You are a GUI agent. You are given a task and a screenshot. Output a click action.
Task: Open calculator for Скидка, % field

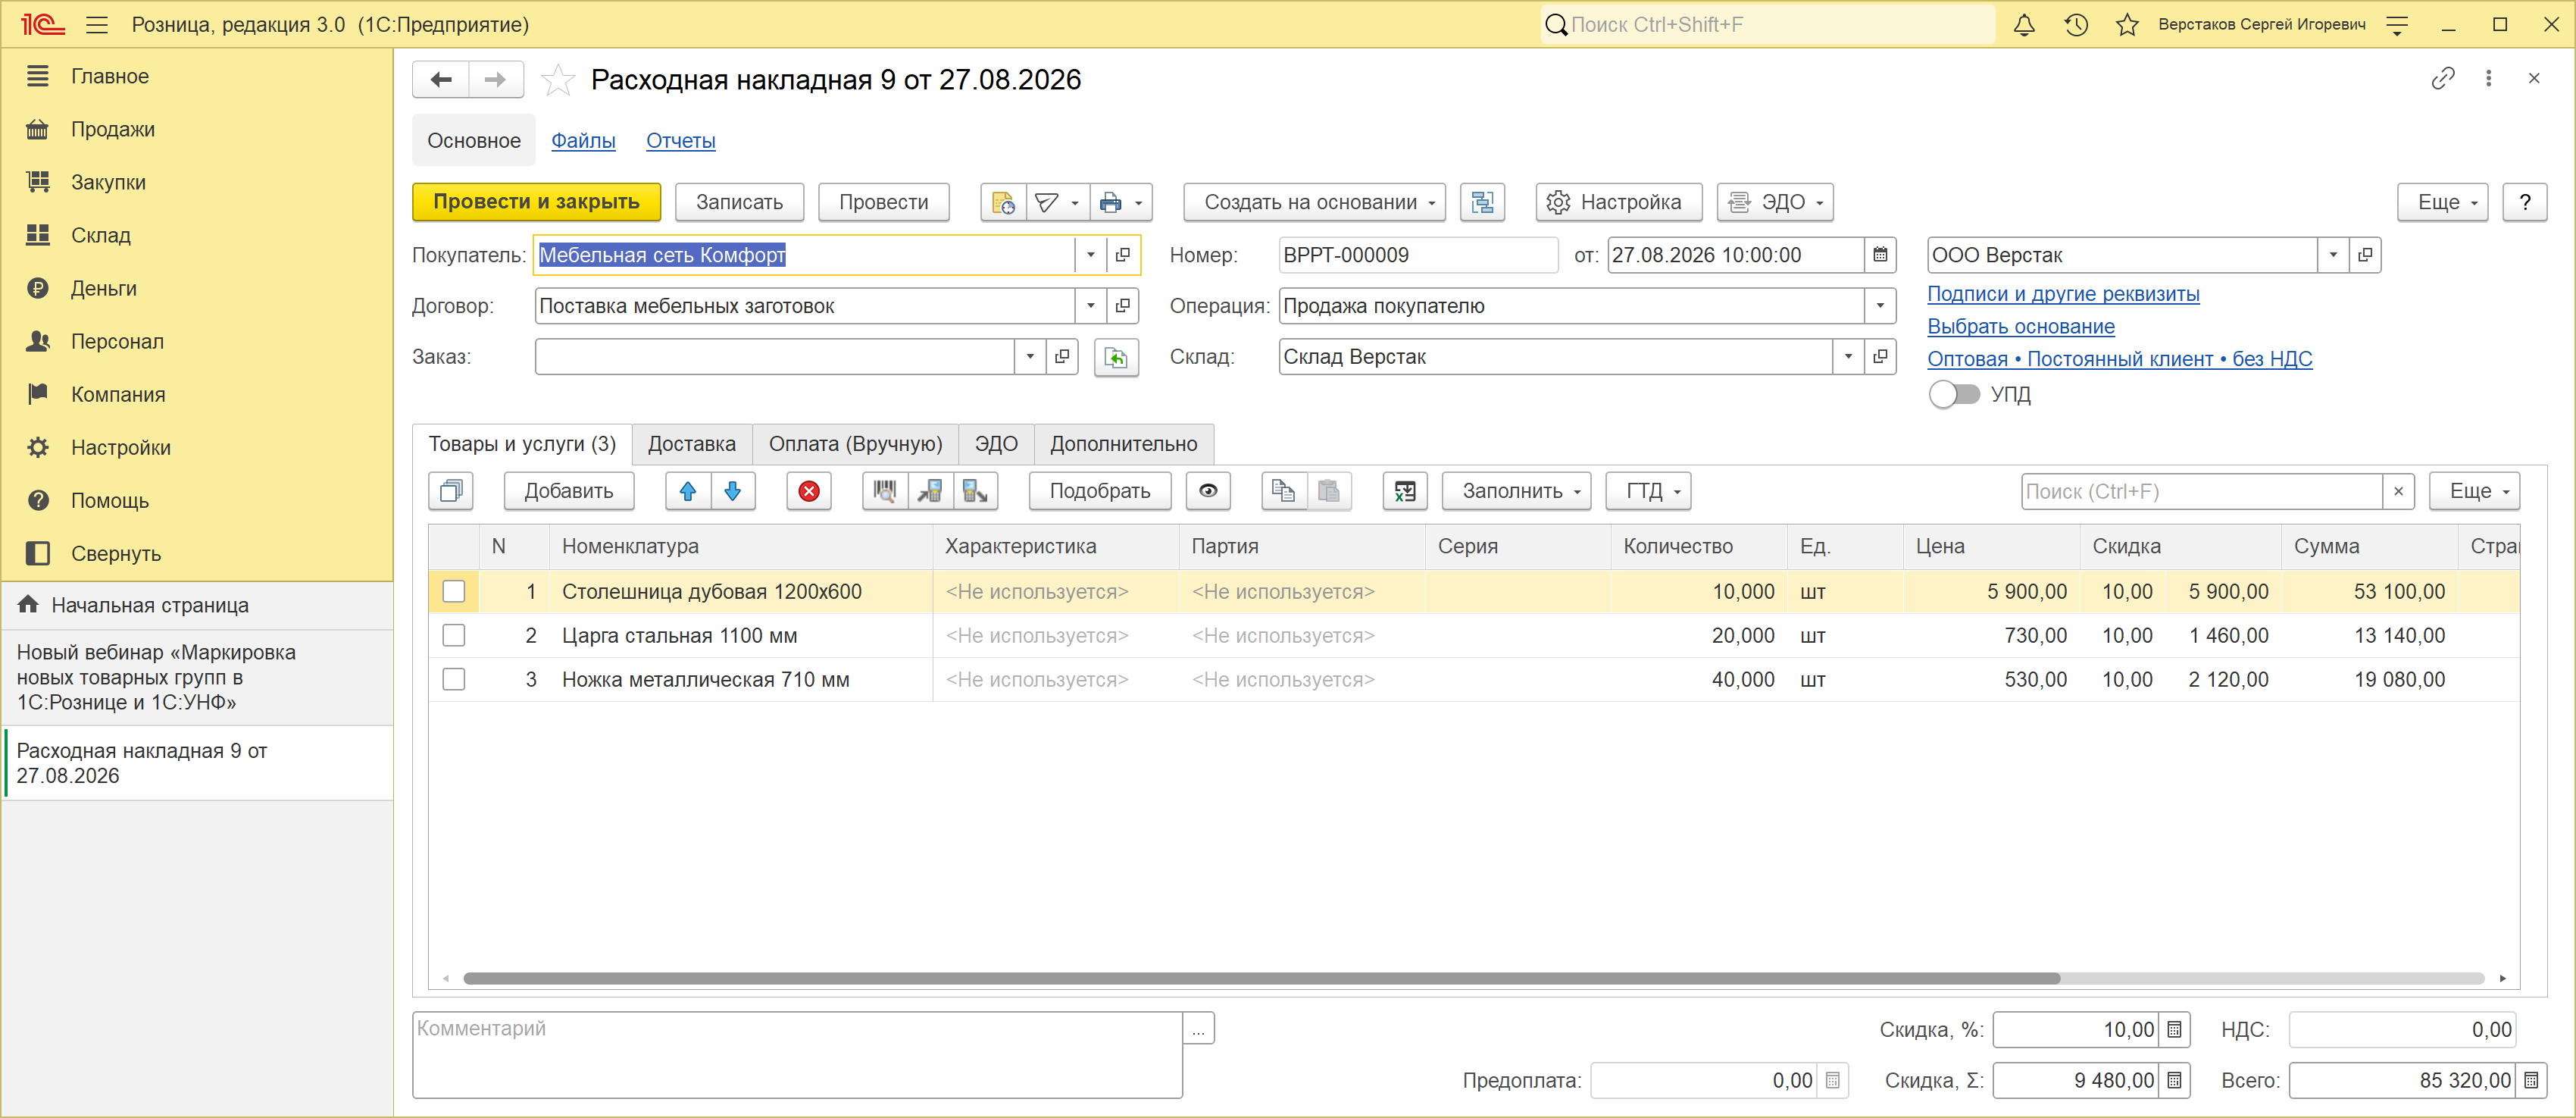pyautogui.click(x=2174, y=1029)
